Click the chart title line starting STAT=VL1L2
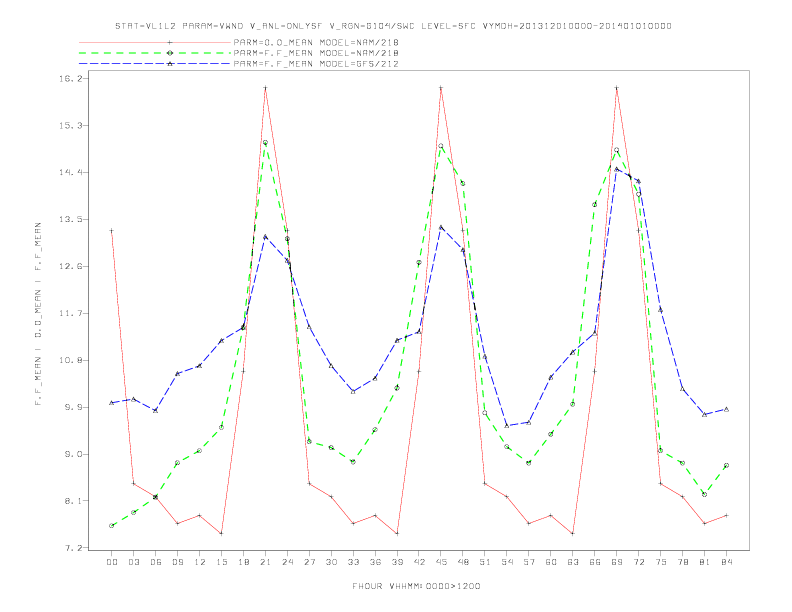The image size is (792, 612). click(393, 26)
